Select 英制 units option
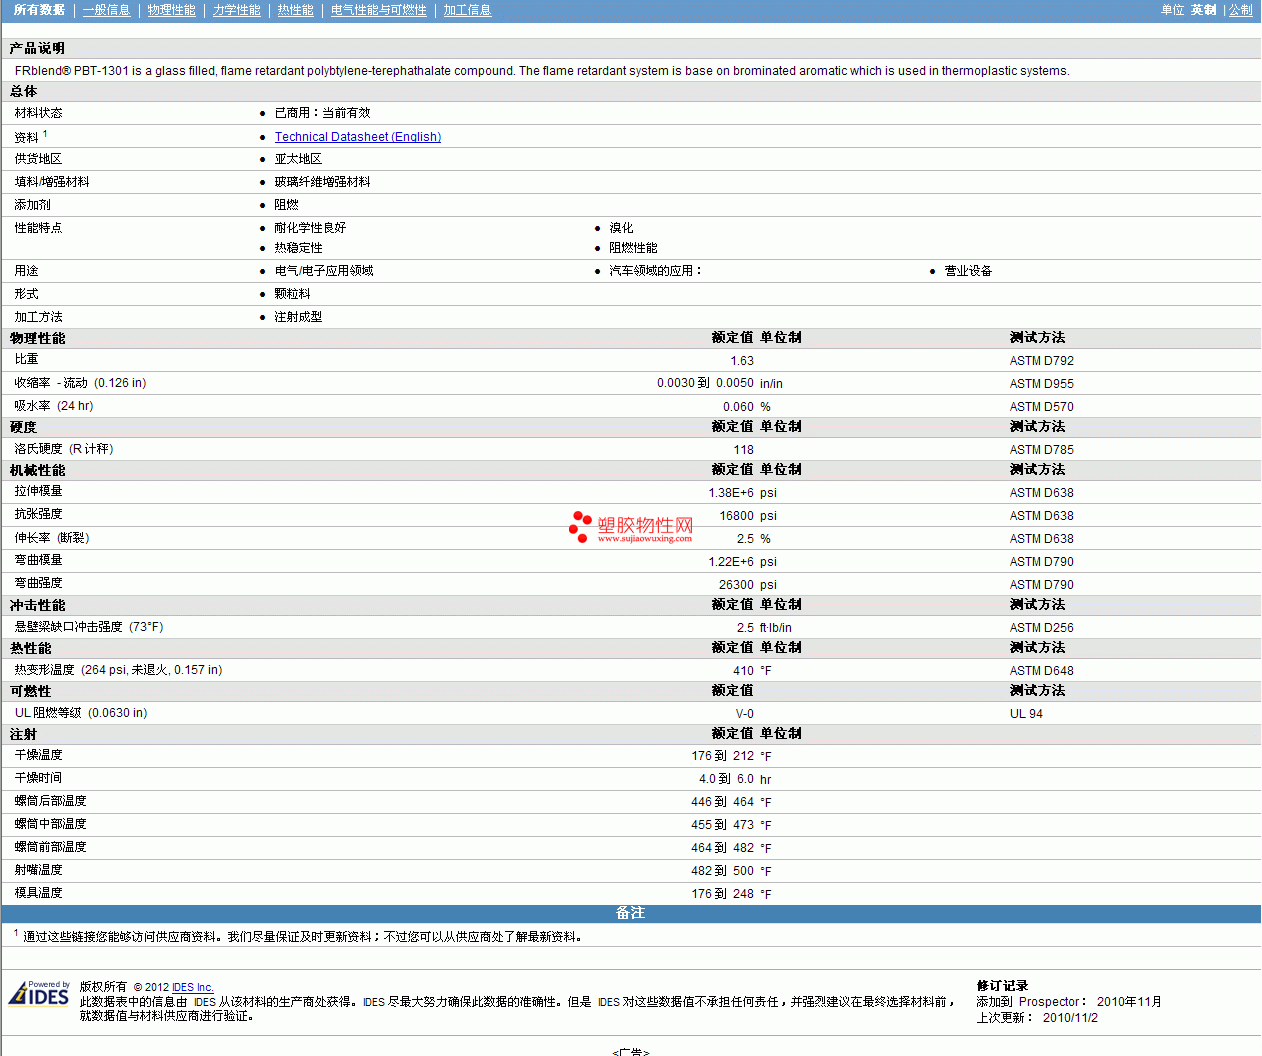The image size is (1262, 1056). (x=1203, y=10)
